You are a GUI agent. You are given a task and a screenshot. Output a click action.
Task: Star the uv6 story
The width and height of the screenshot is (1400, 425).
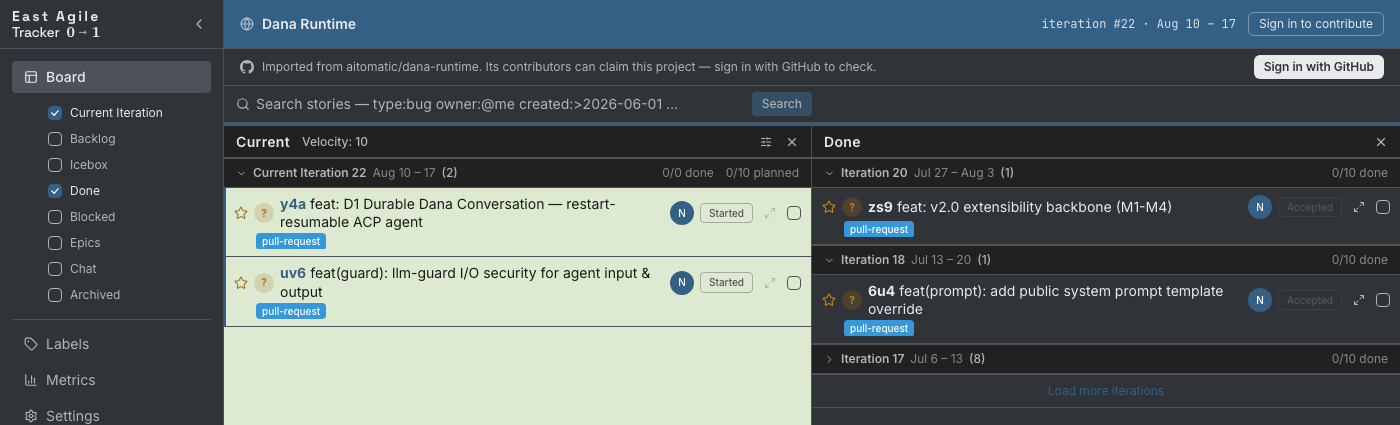[x=241, y=283]
